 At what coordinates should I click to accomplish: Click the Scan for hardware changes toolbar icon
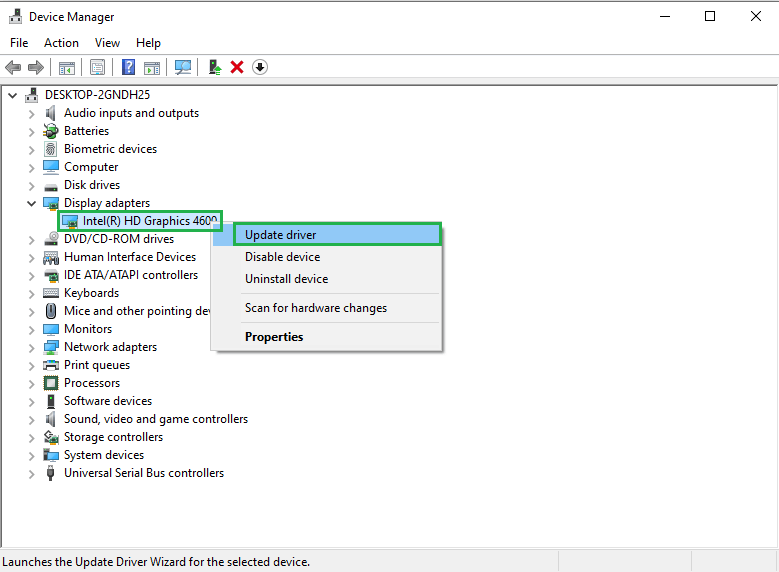tap(183, 67)
